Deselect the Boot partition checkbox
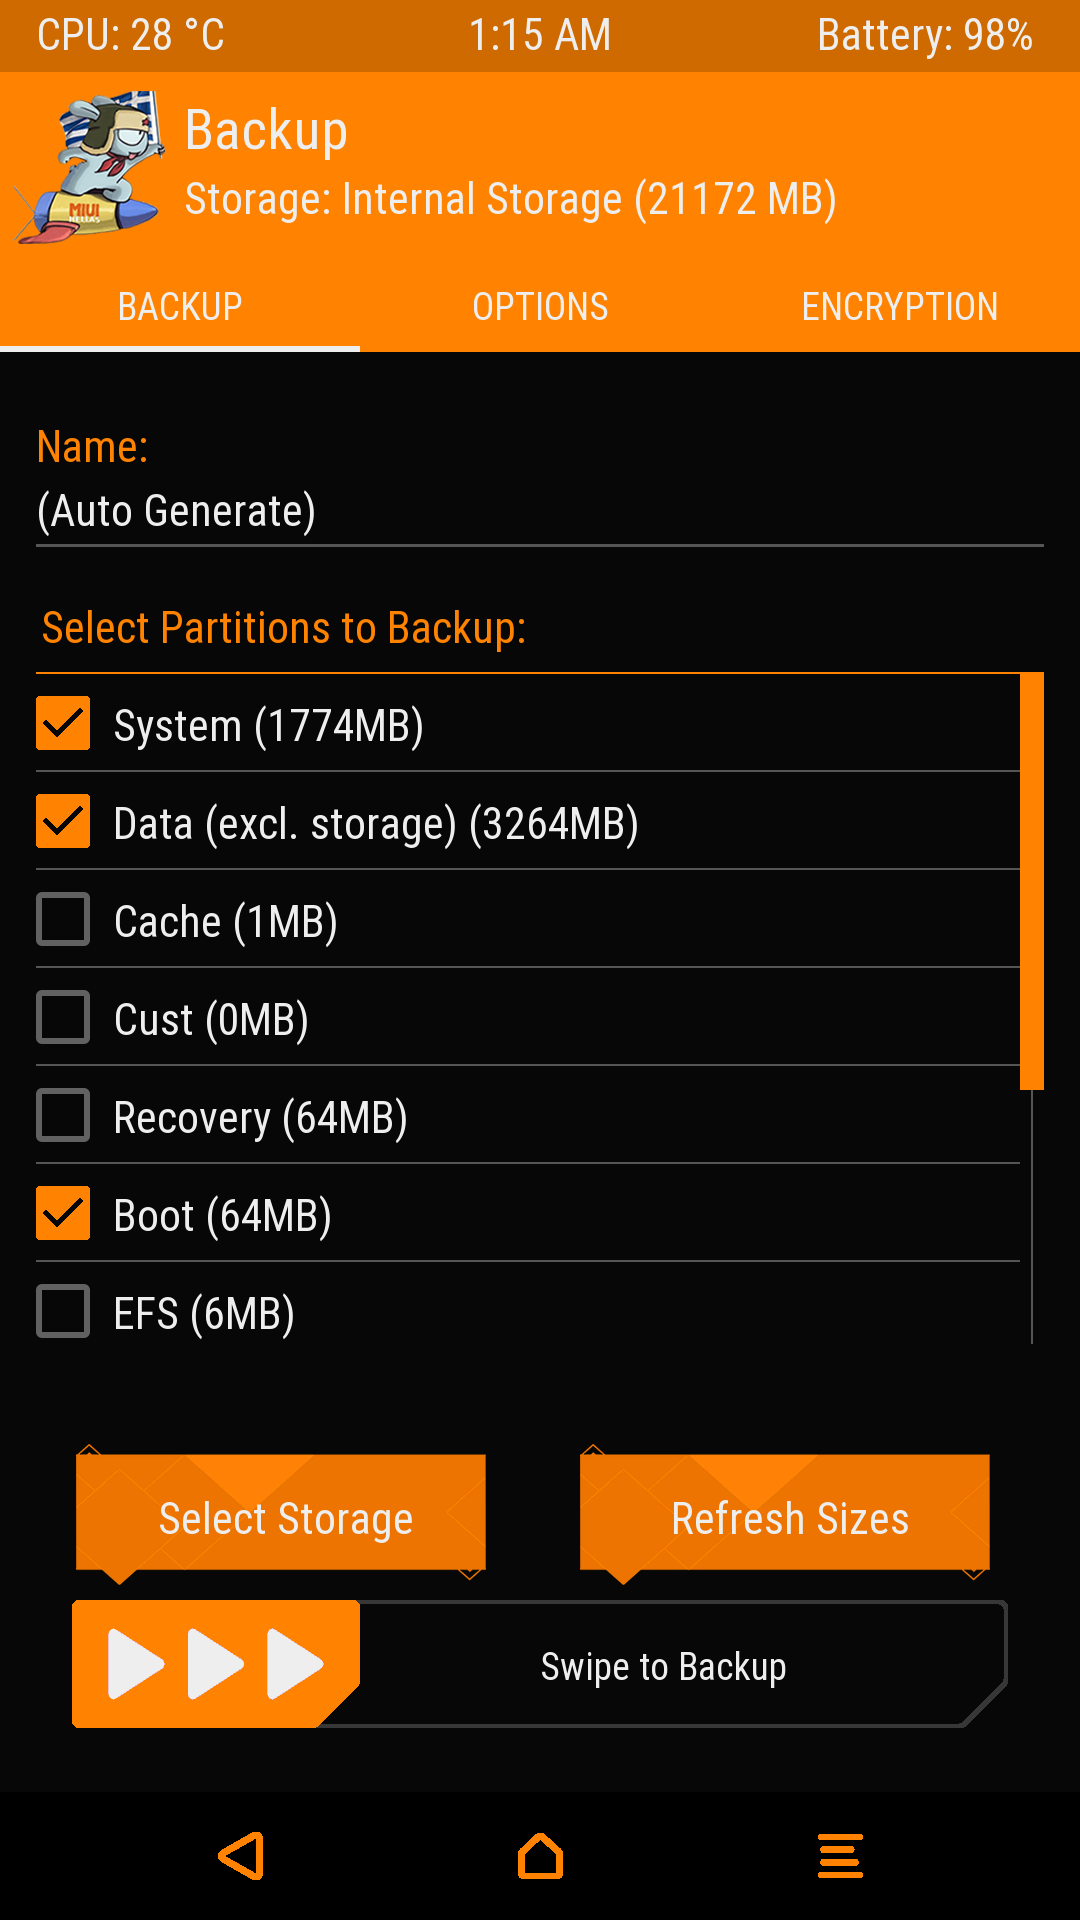This screenshot has width=1080, height=1920. pos(63,1213)
